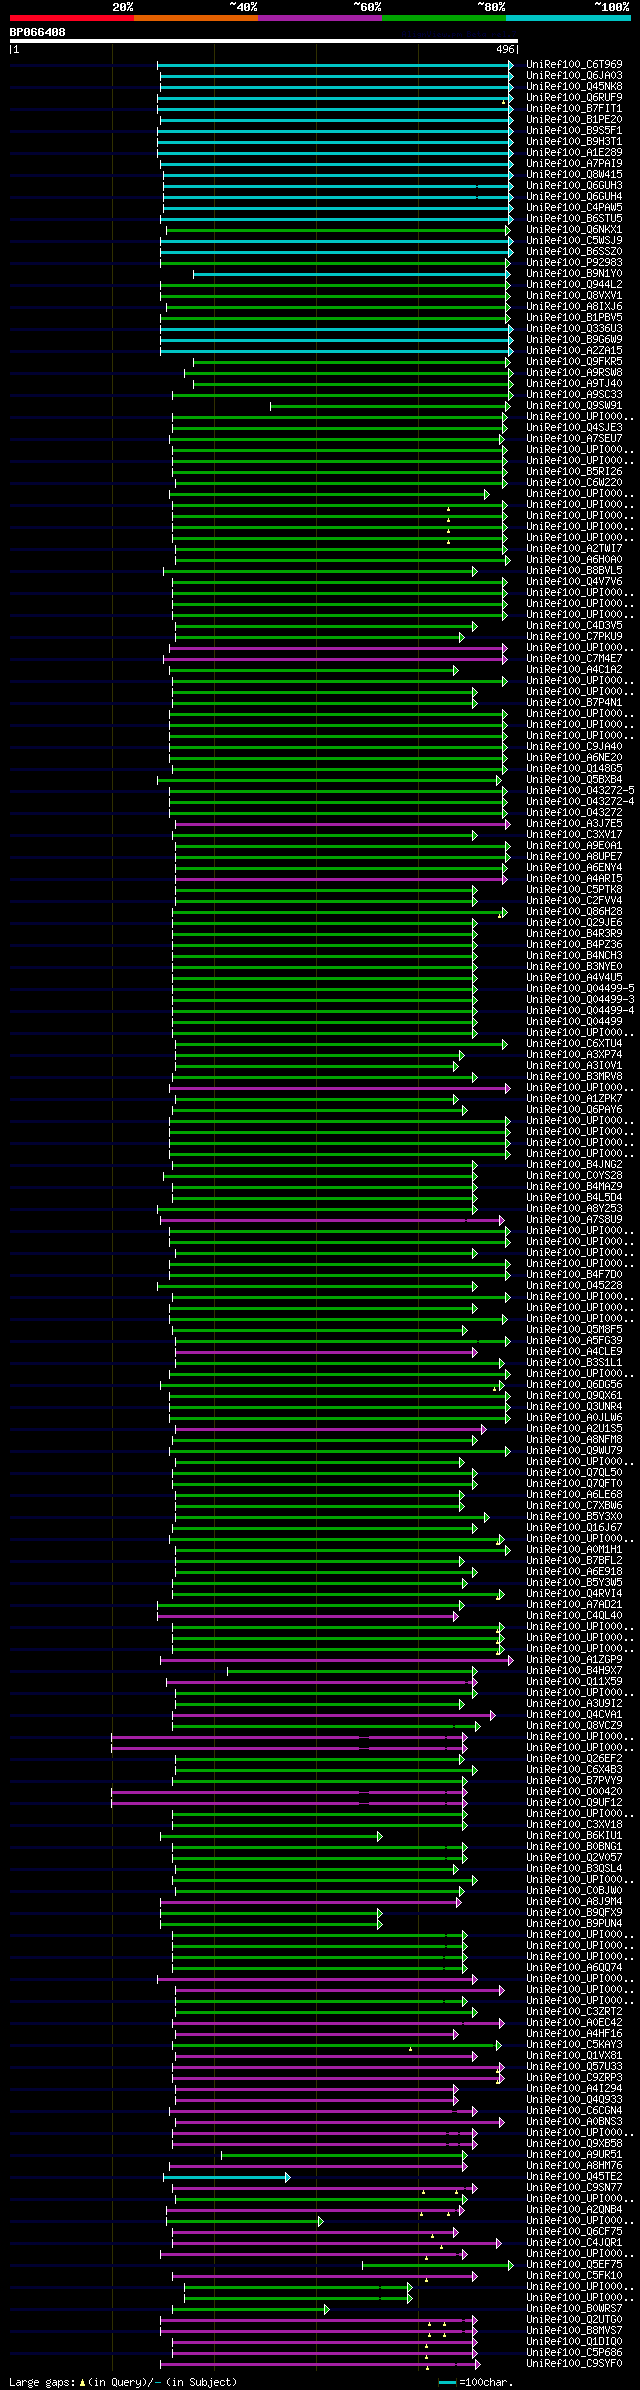The image size is (640, 2390).
Task: Select hit label UniRef100_A3XP74
Action: (x=574, y=1054)
